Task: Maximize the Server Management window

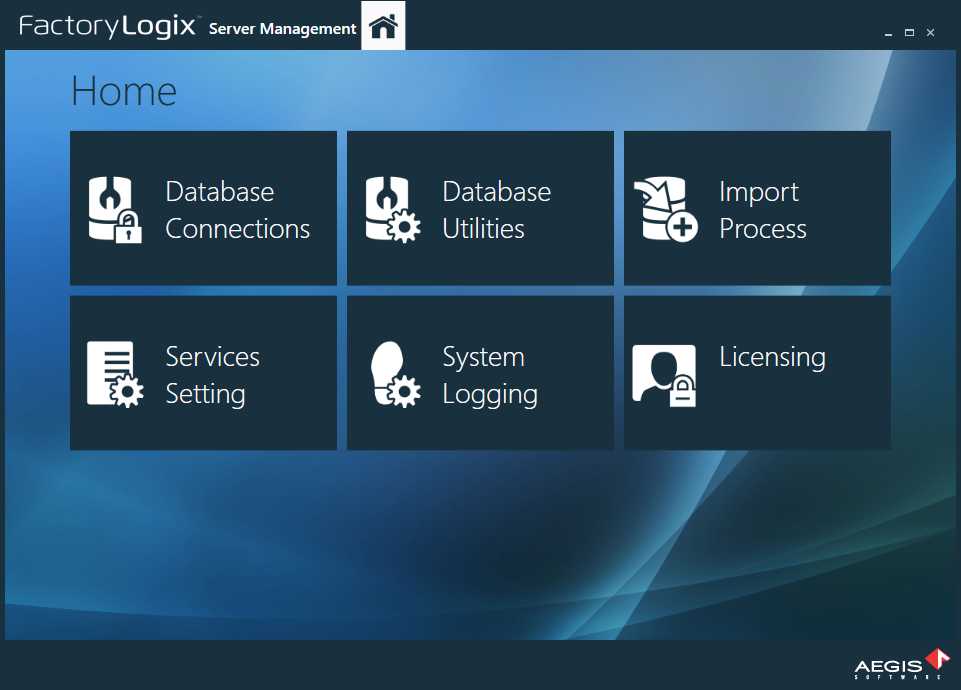Action: click(x=909, y=32)
